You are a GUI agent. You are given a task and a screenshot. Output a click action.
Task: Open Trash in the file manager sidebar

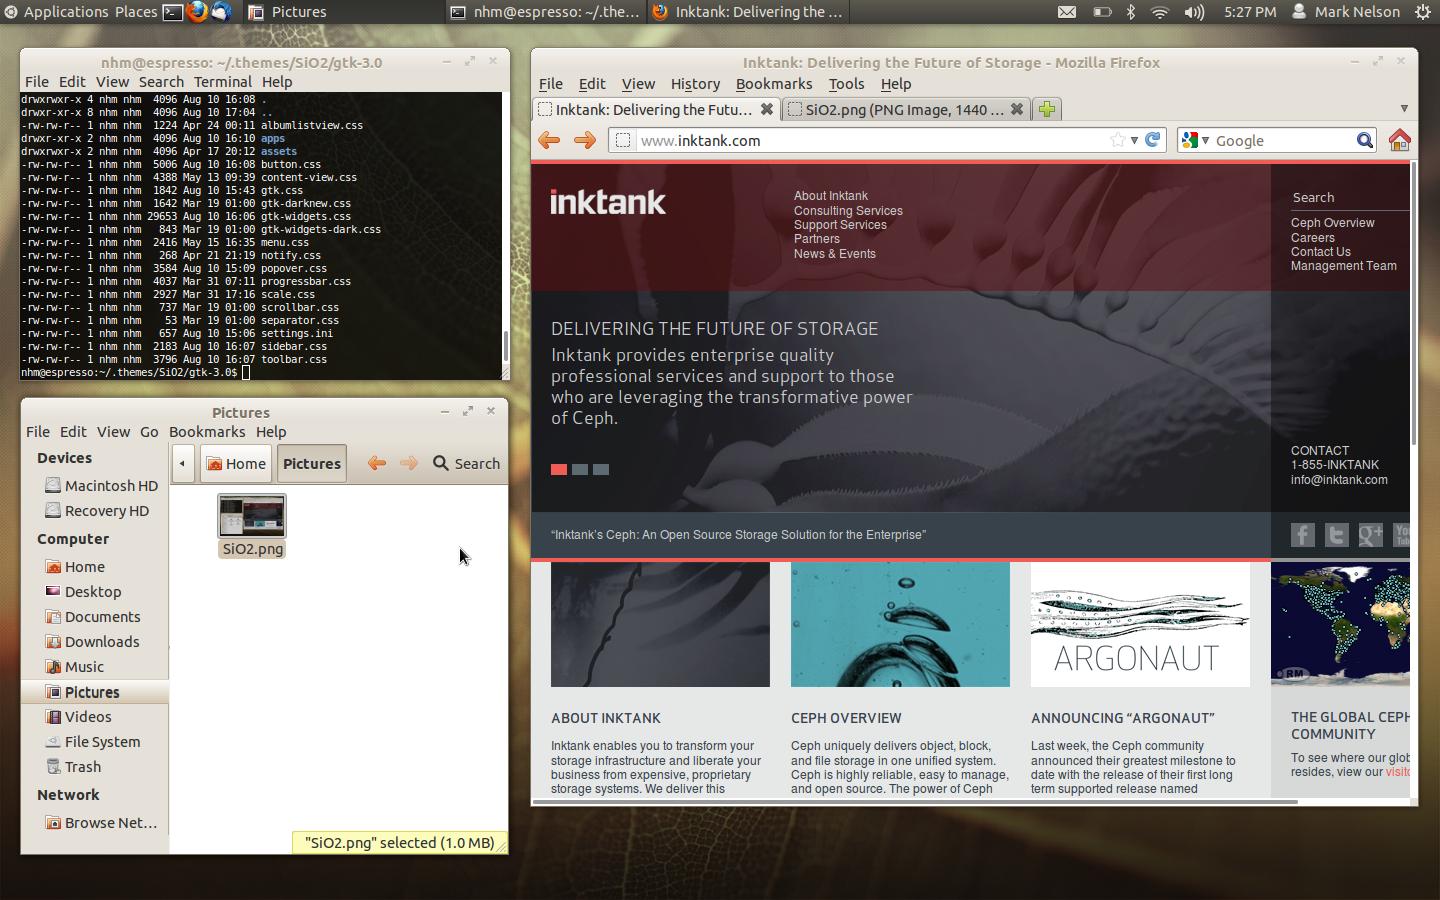coord(73,767)
